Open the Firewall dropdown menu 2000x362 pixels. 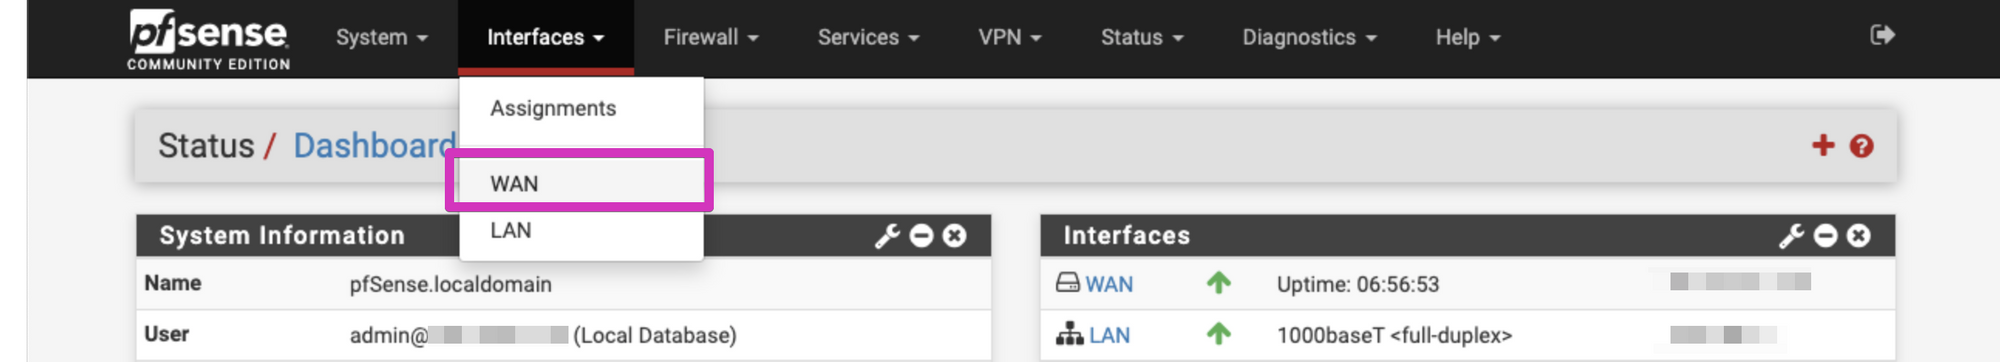pyautogui.click(x=711, y=37)
